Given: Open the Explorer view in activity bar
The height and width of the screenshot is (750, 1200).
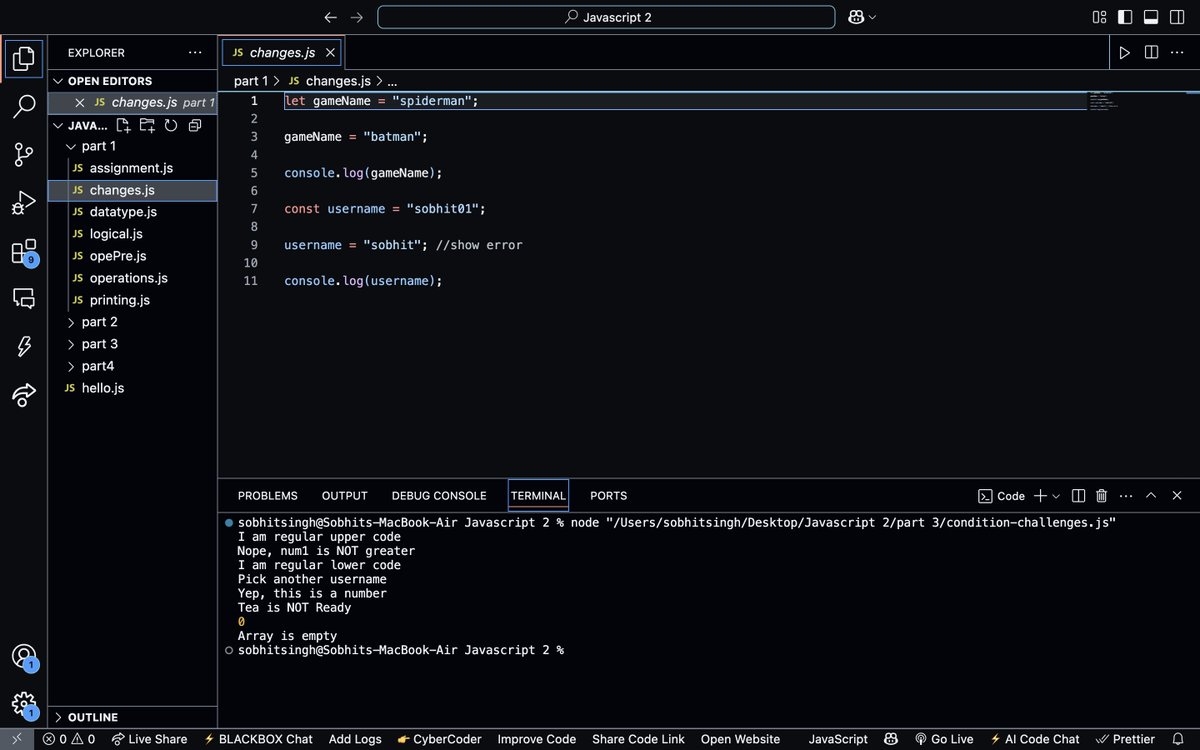Looking at the screenshot, I should click(24, 58).
